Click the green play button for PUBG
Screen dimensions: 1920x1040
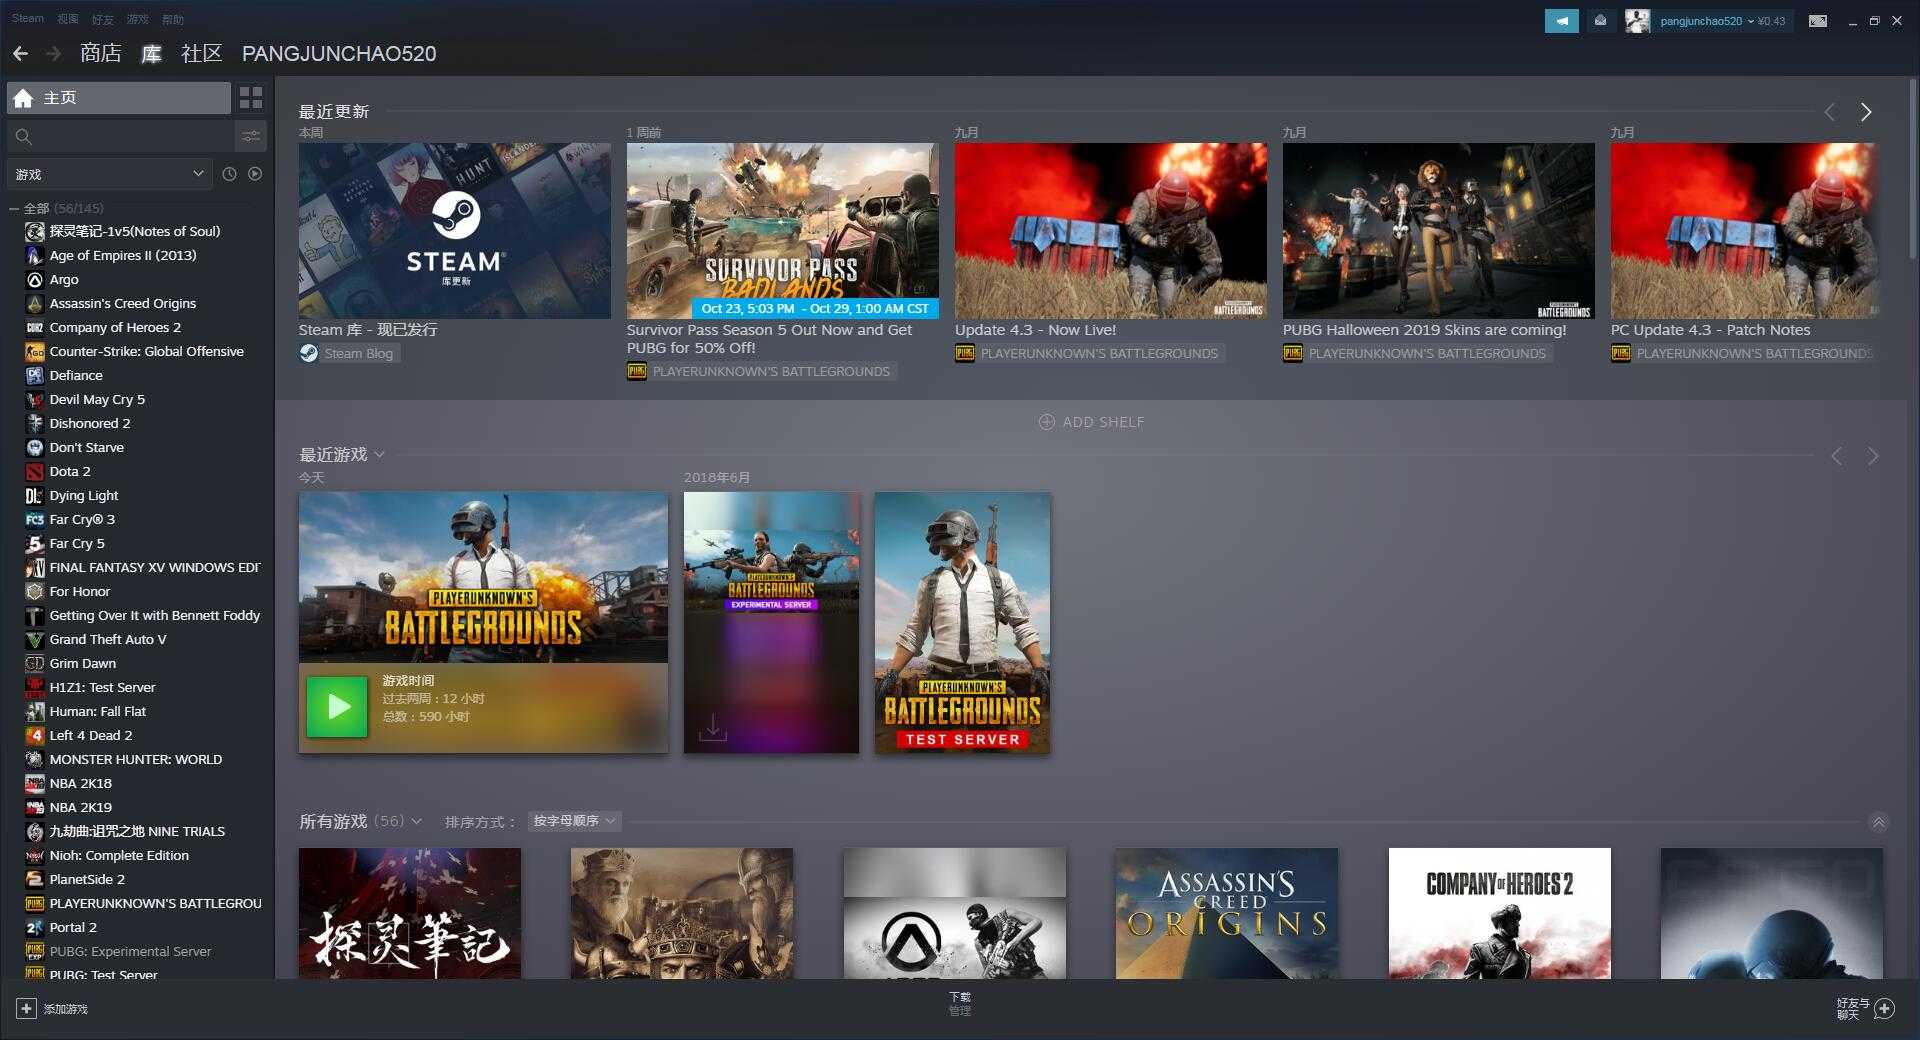coord(337,707)
